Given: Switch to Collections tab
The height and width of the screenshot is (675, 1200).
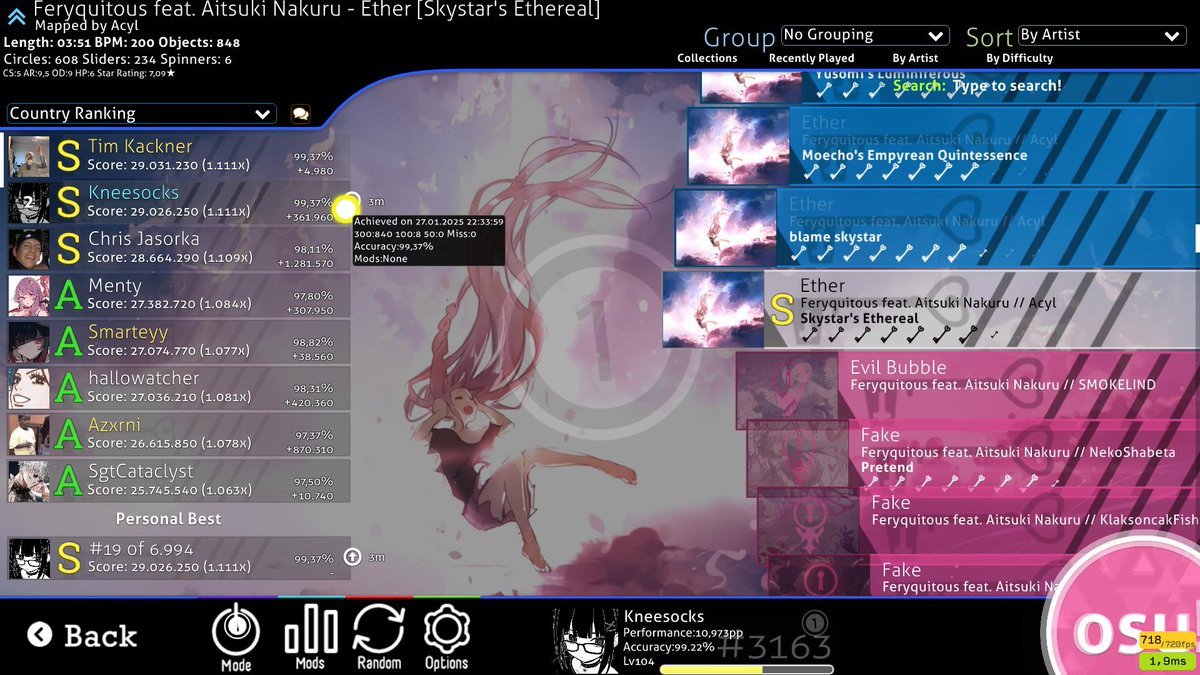Looking at the screenshot, I should point(707,58).
